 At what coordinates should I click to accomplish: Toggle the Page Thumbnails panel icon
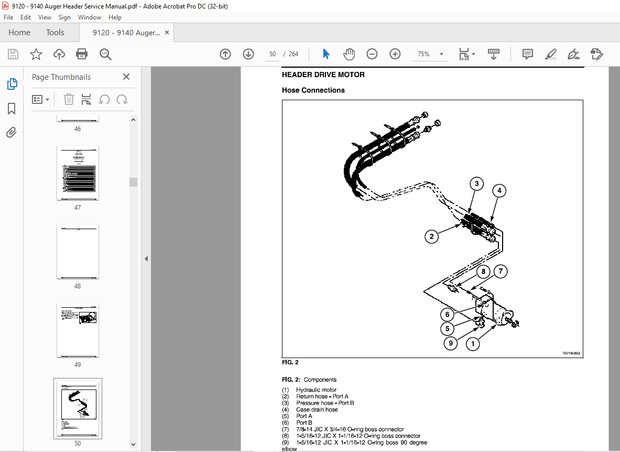tap(12, 84)
